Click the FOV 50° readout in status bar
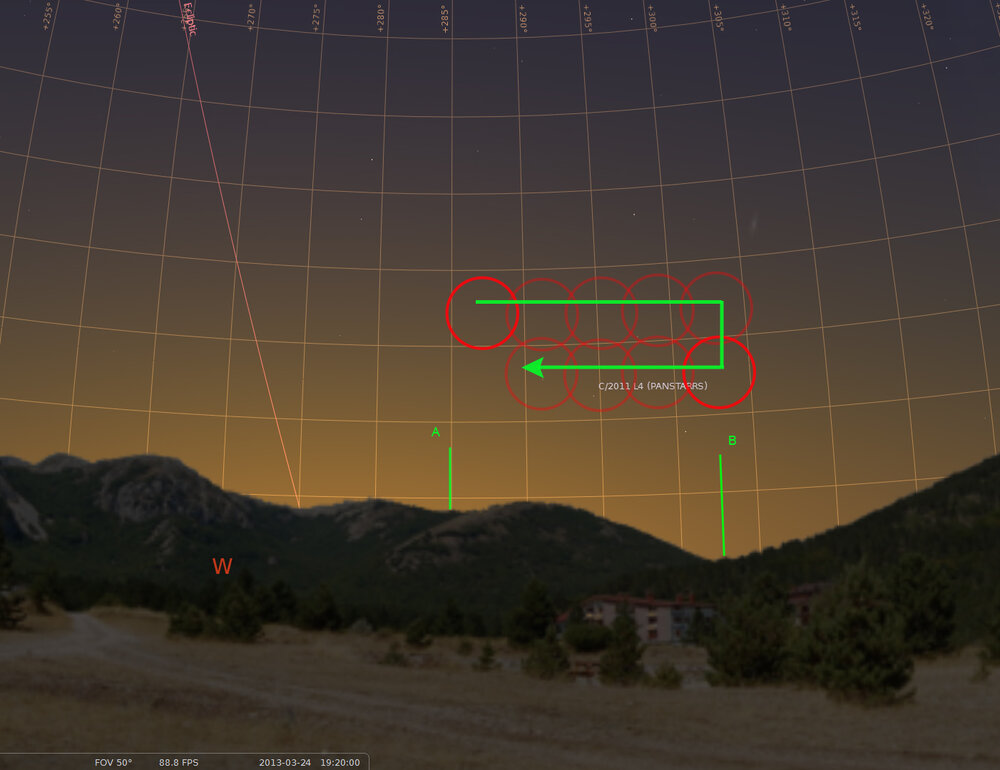Viewport: 1000px width, 770px height. [113, 762]
